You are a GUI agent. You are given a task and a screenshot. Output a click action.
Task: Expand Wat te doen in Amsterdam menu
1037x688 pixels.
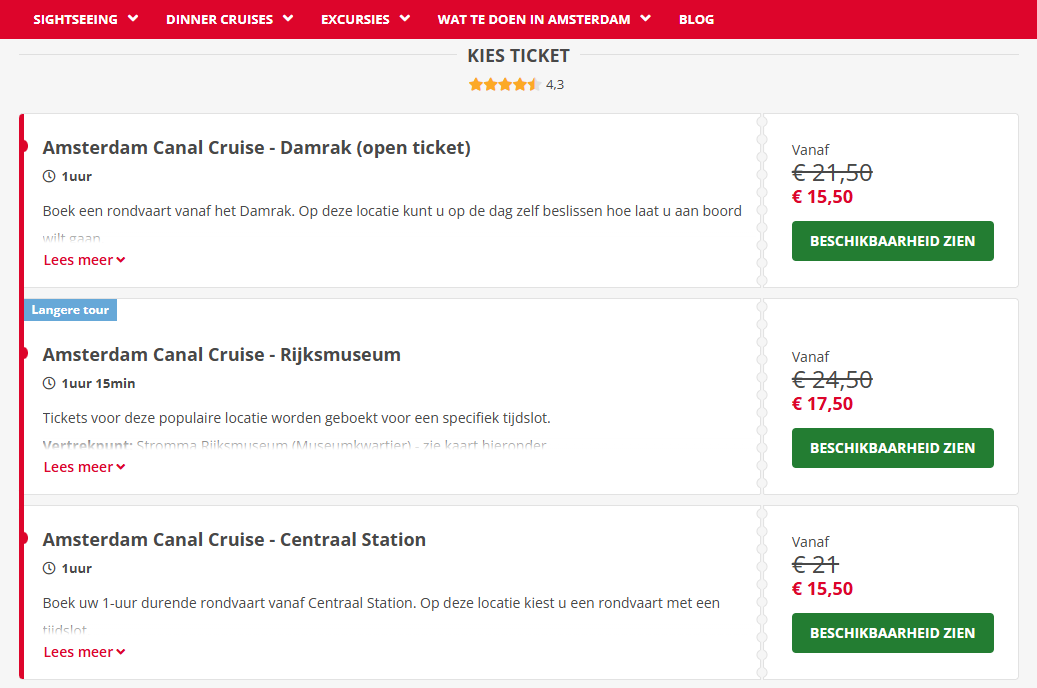point(544,19)
